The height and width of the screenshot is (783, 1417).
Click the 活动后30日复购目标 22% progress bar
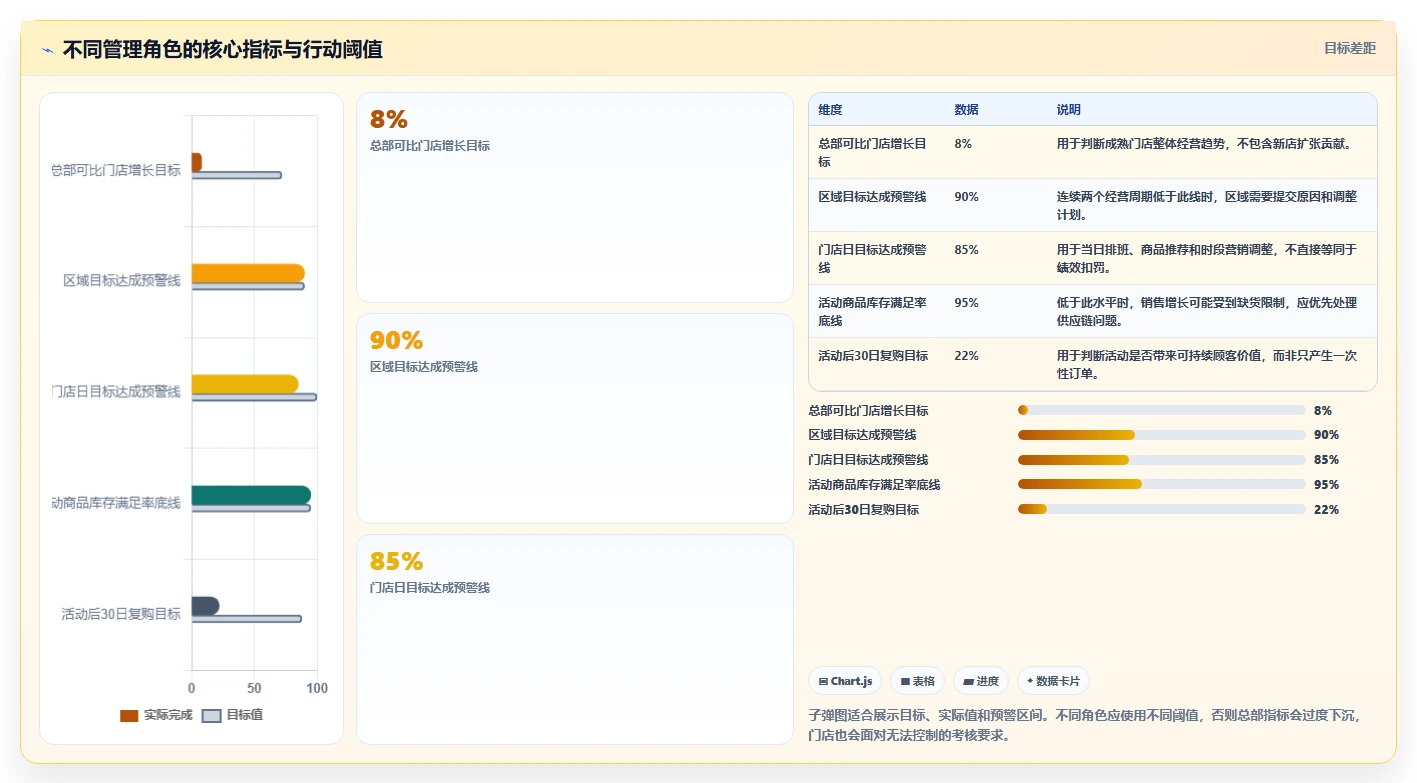[1162, 510]
